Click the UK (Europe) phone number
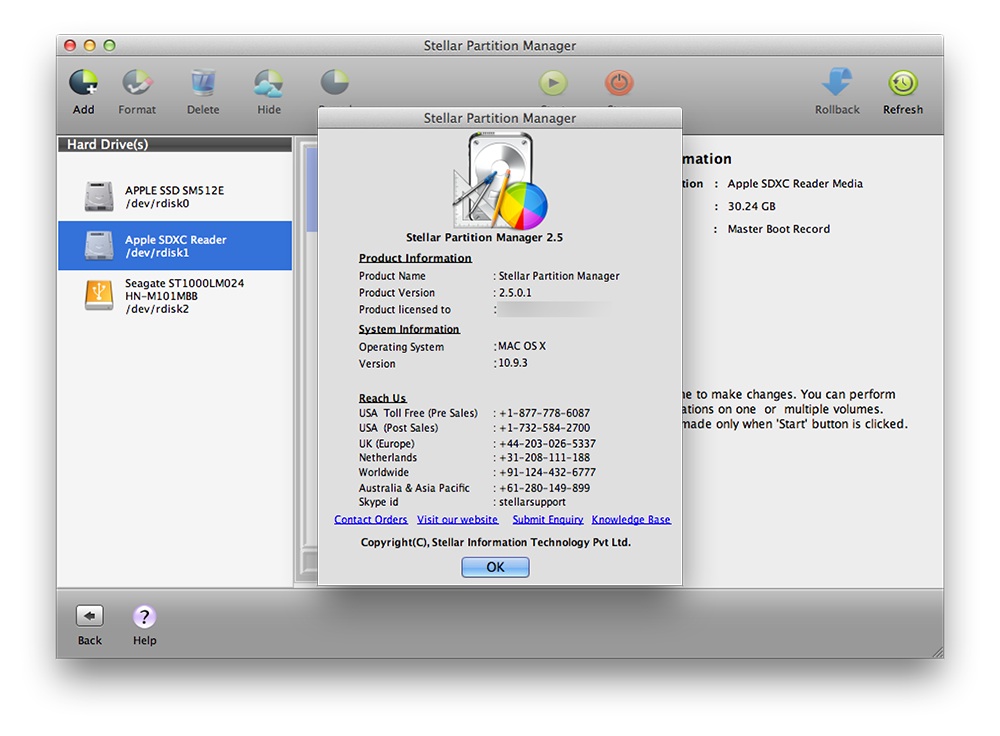 coord(547,443)
